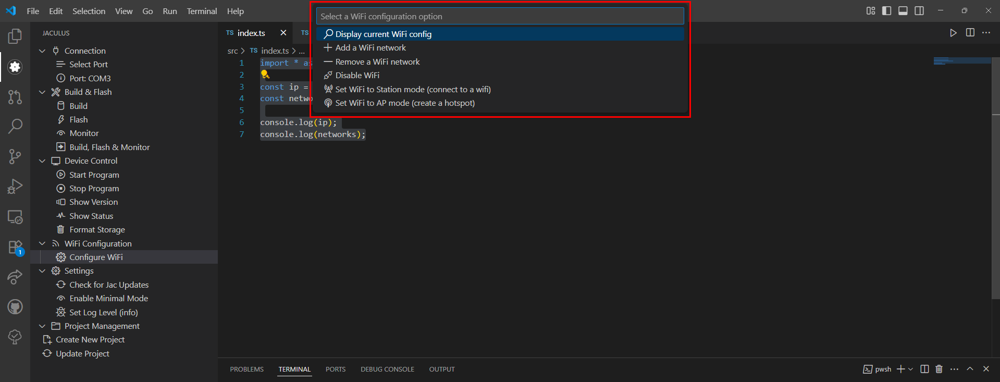
Task: Choose Set WiFi to Station mode
Action: [500, 89]
